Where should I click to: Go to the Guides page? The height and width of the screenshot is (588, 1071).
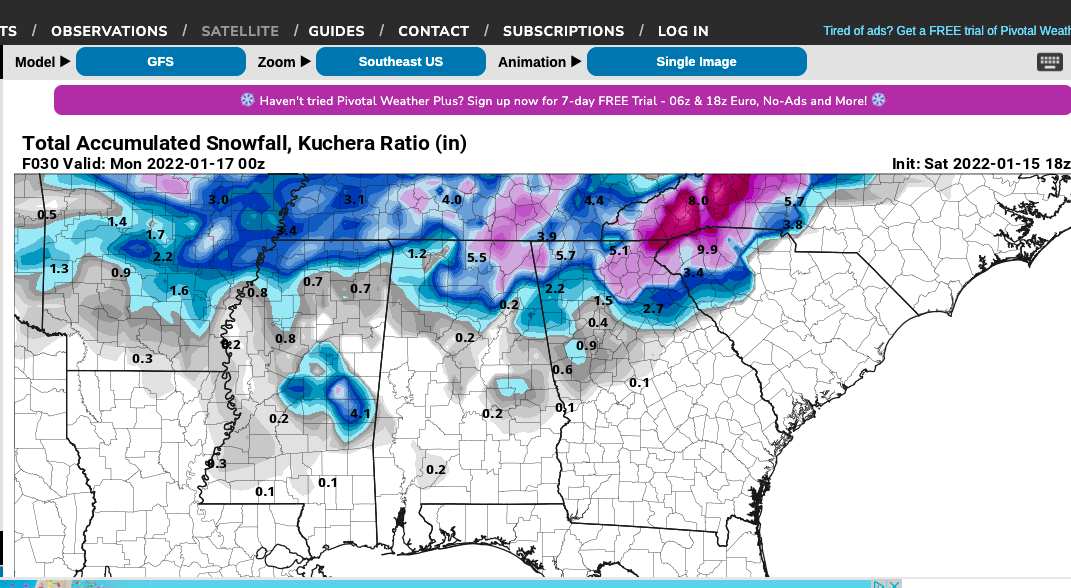[336, 31]
